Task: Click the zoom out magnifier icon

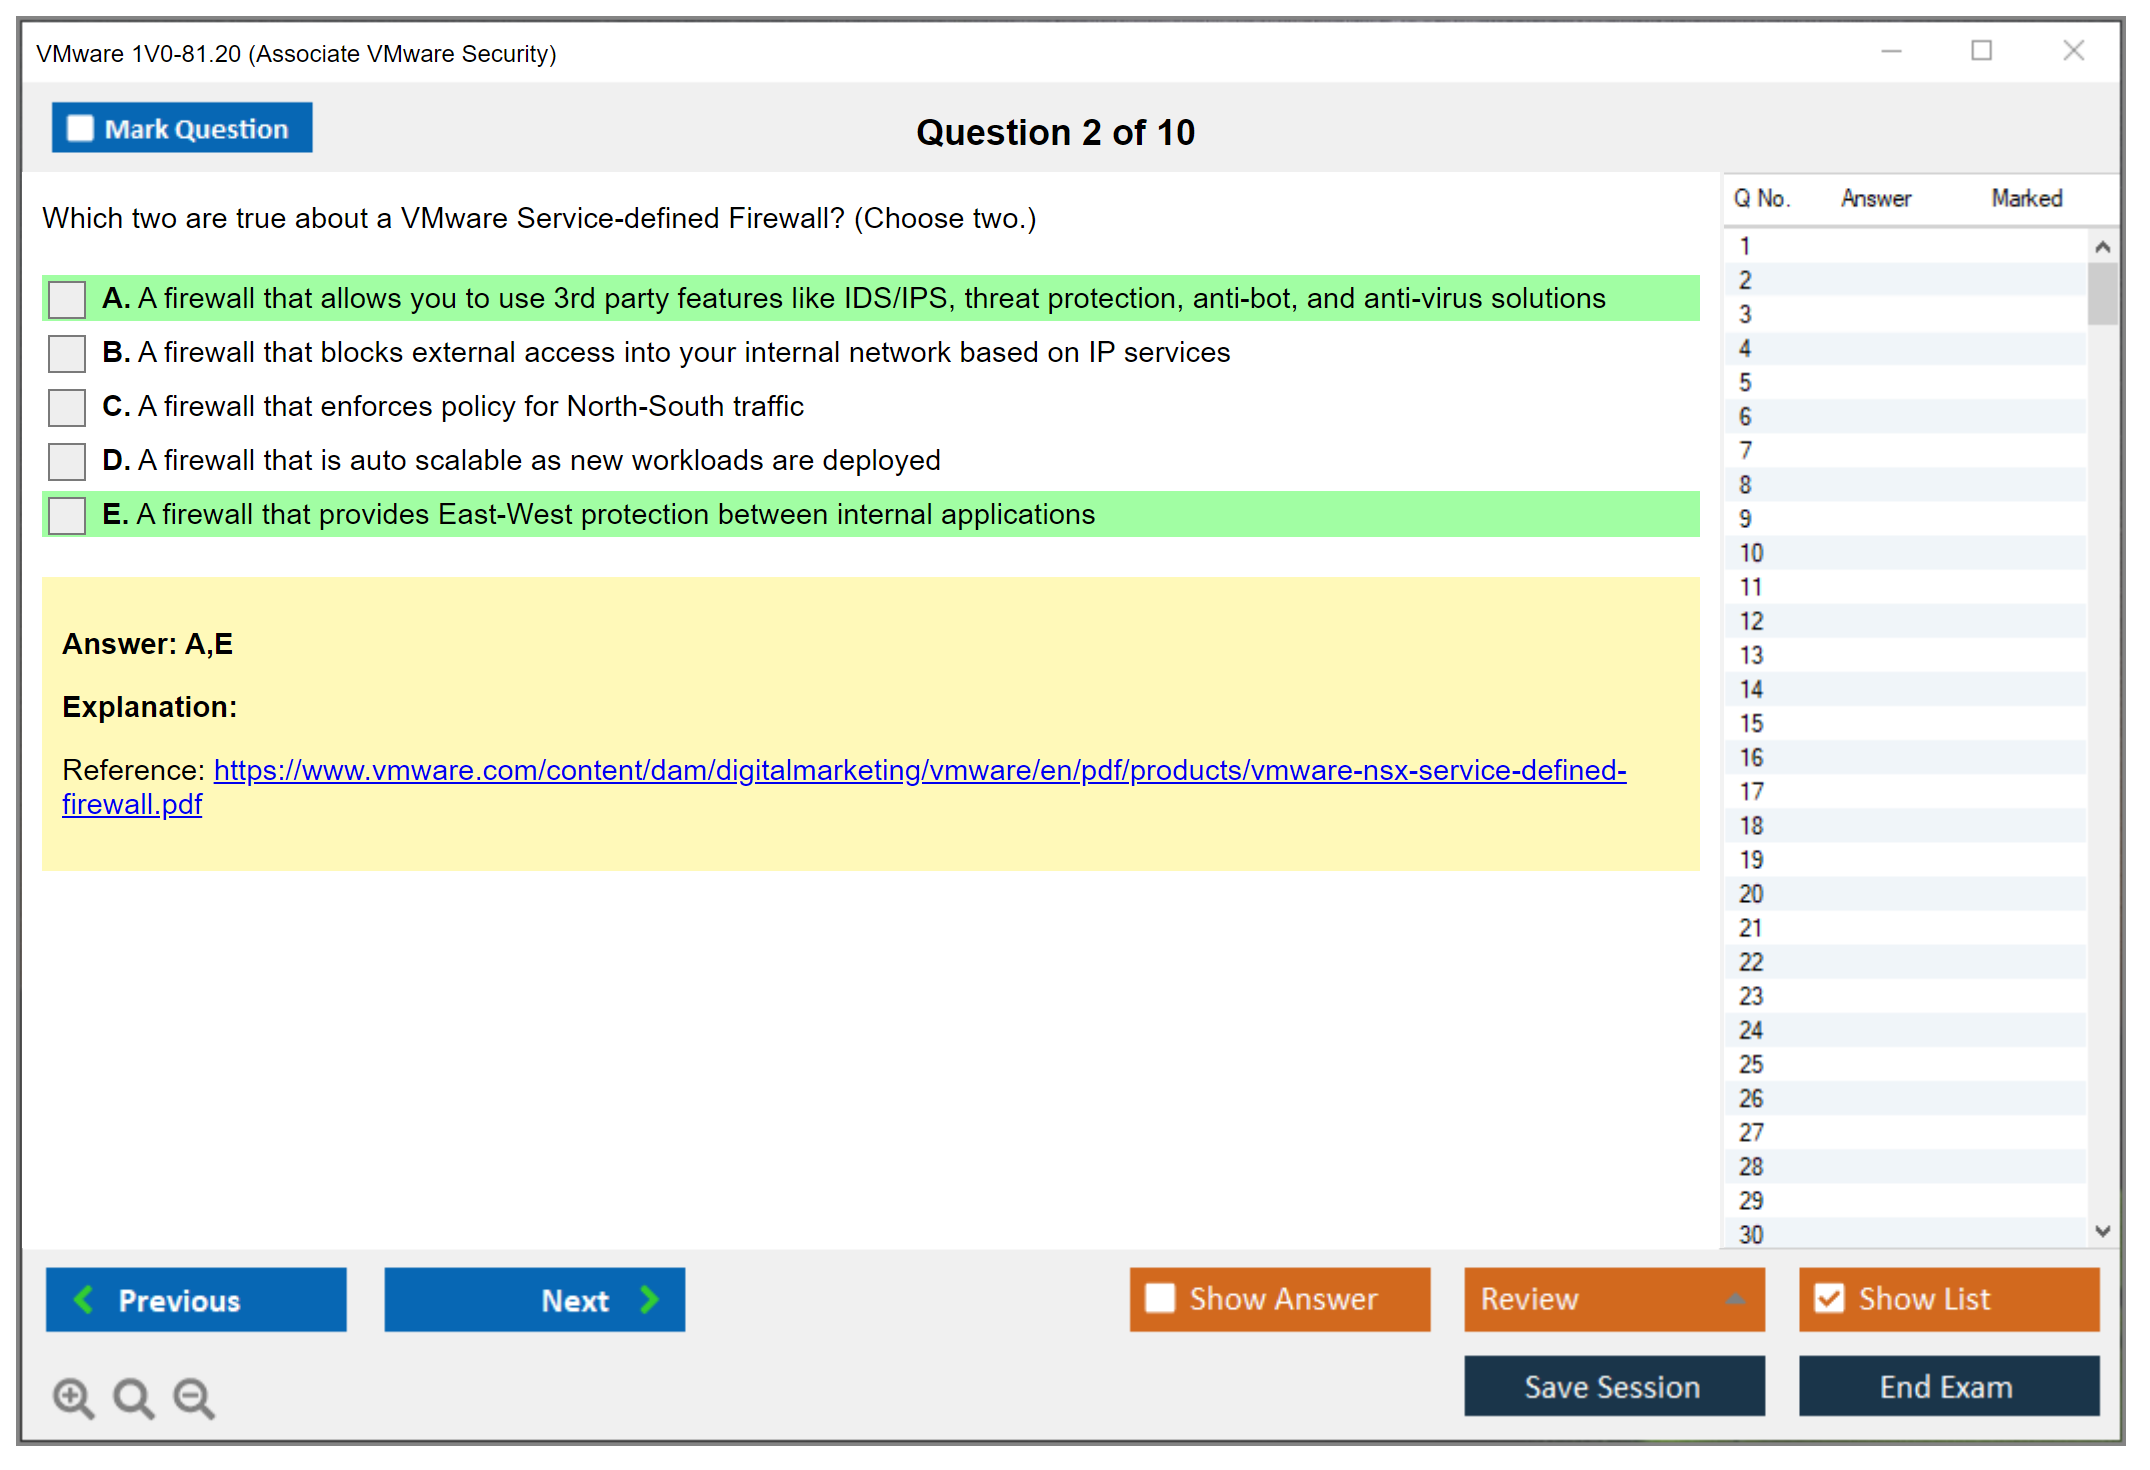Action: click(x=194, y=1397)
